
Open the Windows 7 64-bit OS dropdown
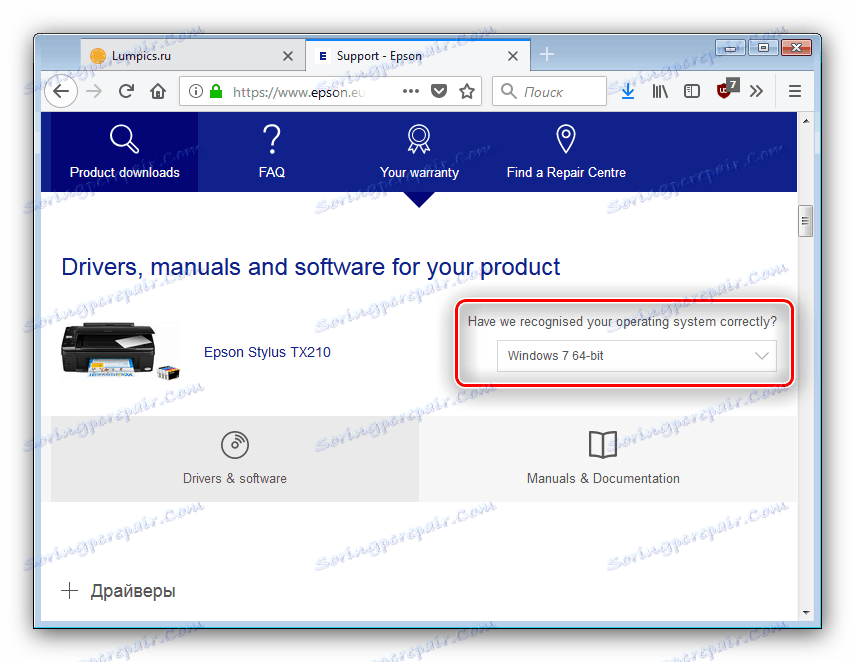point(636,356)
